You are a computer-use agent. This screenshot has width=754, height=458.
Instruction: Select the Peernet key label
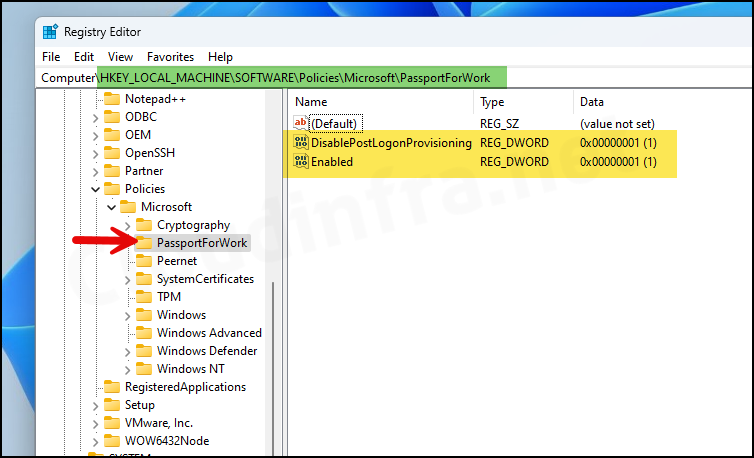177,261
